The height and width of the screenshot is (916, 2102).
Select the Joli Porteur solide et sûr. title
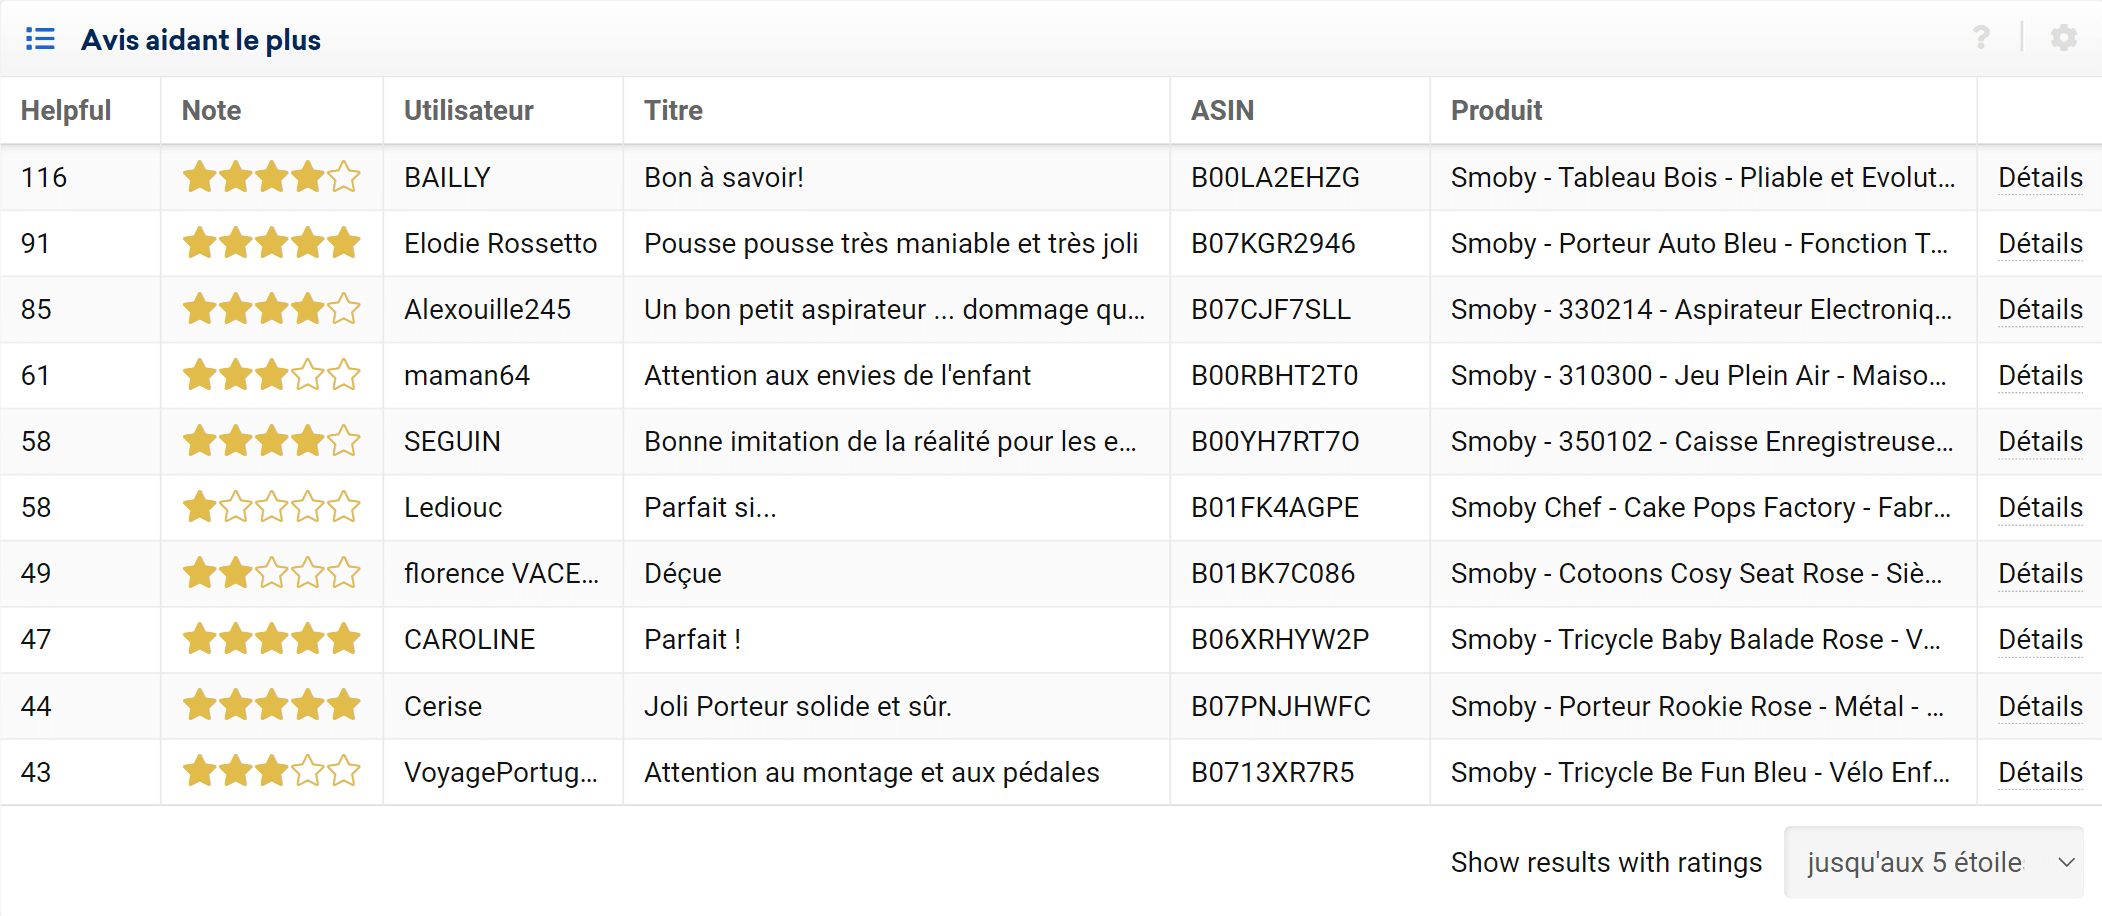(x=797, y=706)
